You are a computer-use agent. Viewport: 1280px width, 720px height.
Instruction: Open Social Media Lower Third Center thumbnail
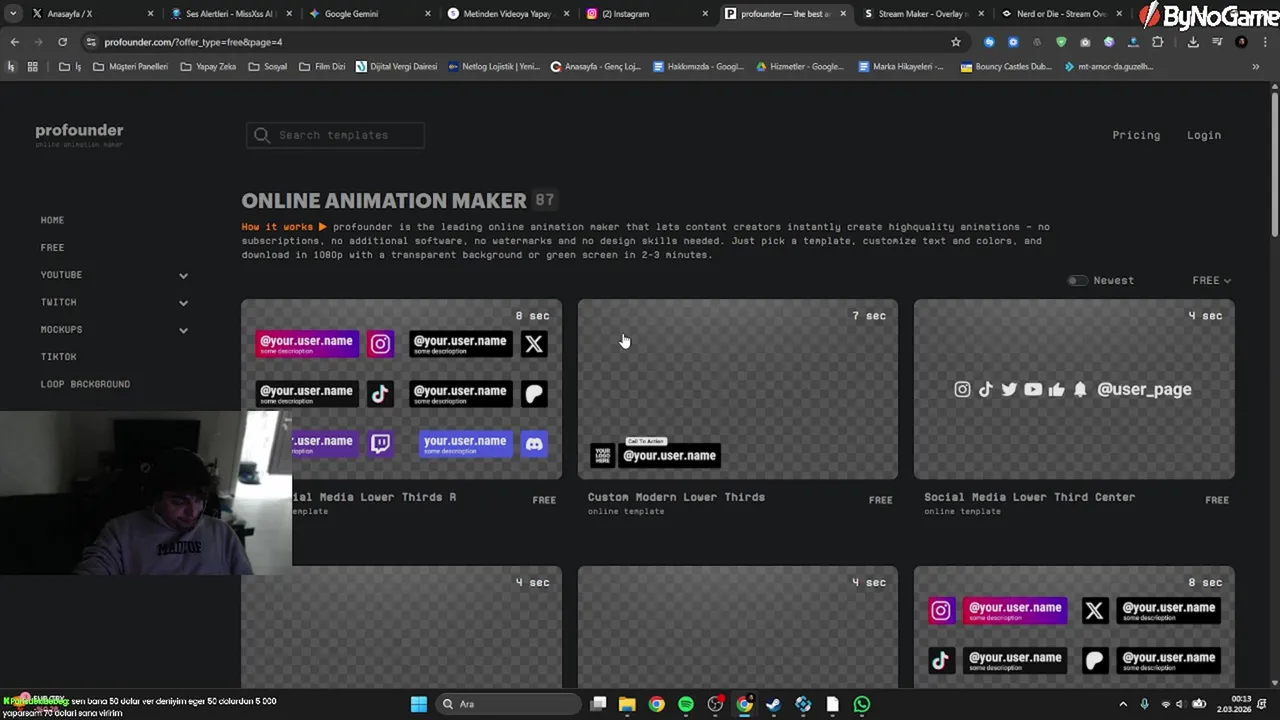[x=1074, y=389]
